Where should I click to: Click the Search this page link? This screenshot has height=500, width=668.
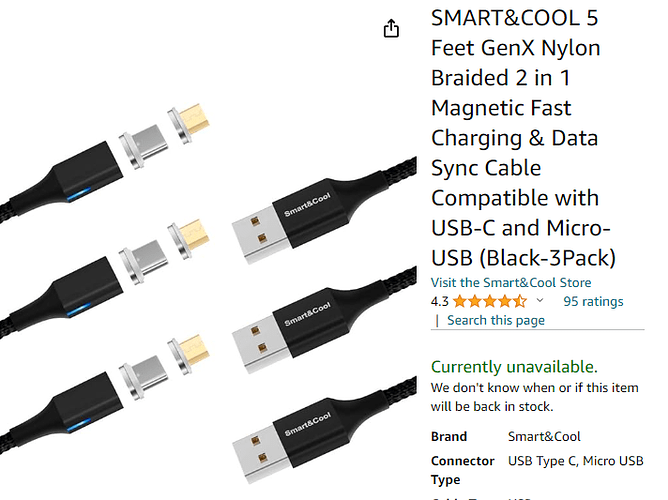click(x=496, y=320)
